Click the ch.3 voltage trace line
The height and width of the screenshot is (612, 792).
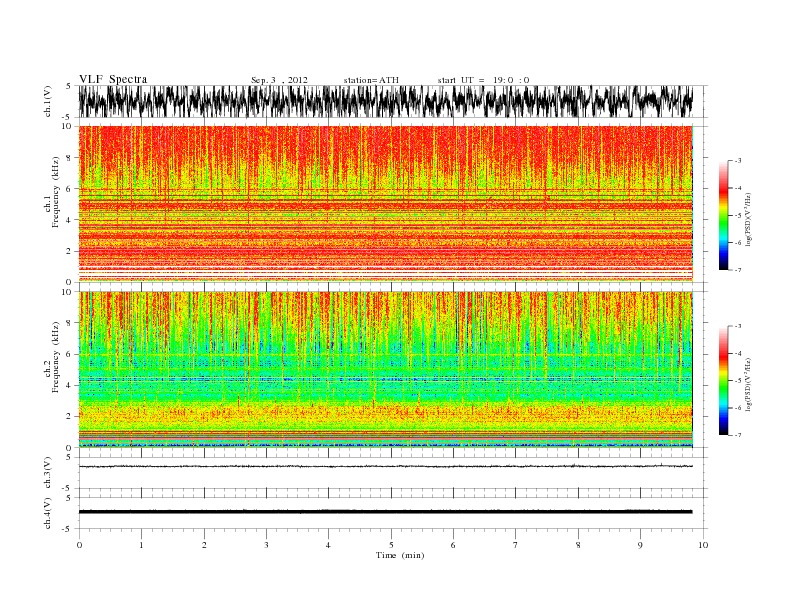click(386, 466)
